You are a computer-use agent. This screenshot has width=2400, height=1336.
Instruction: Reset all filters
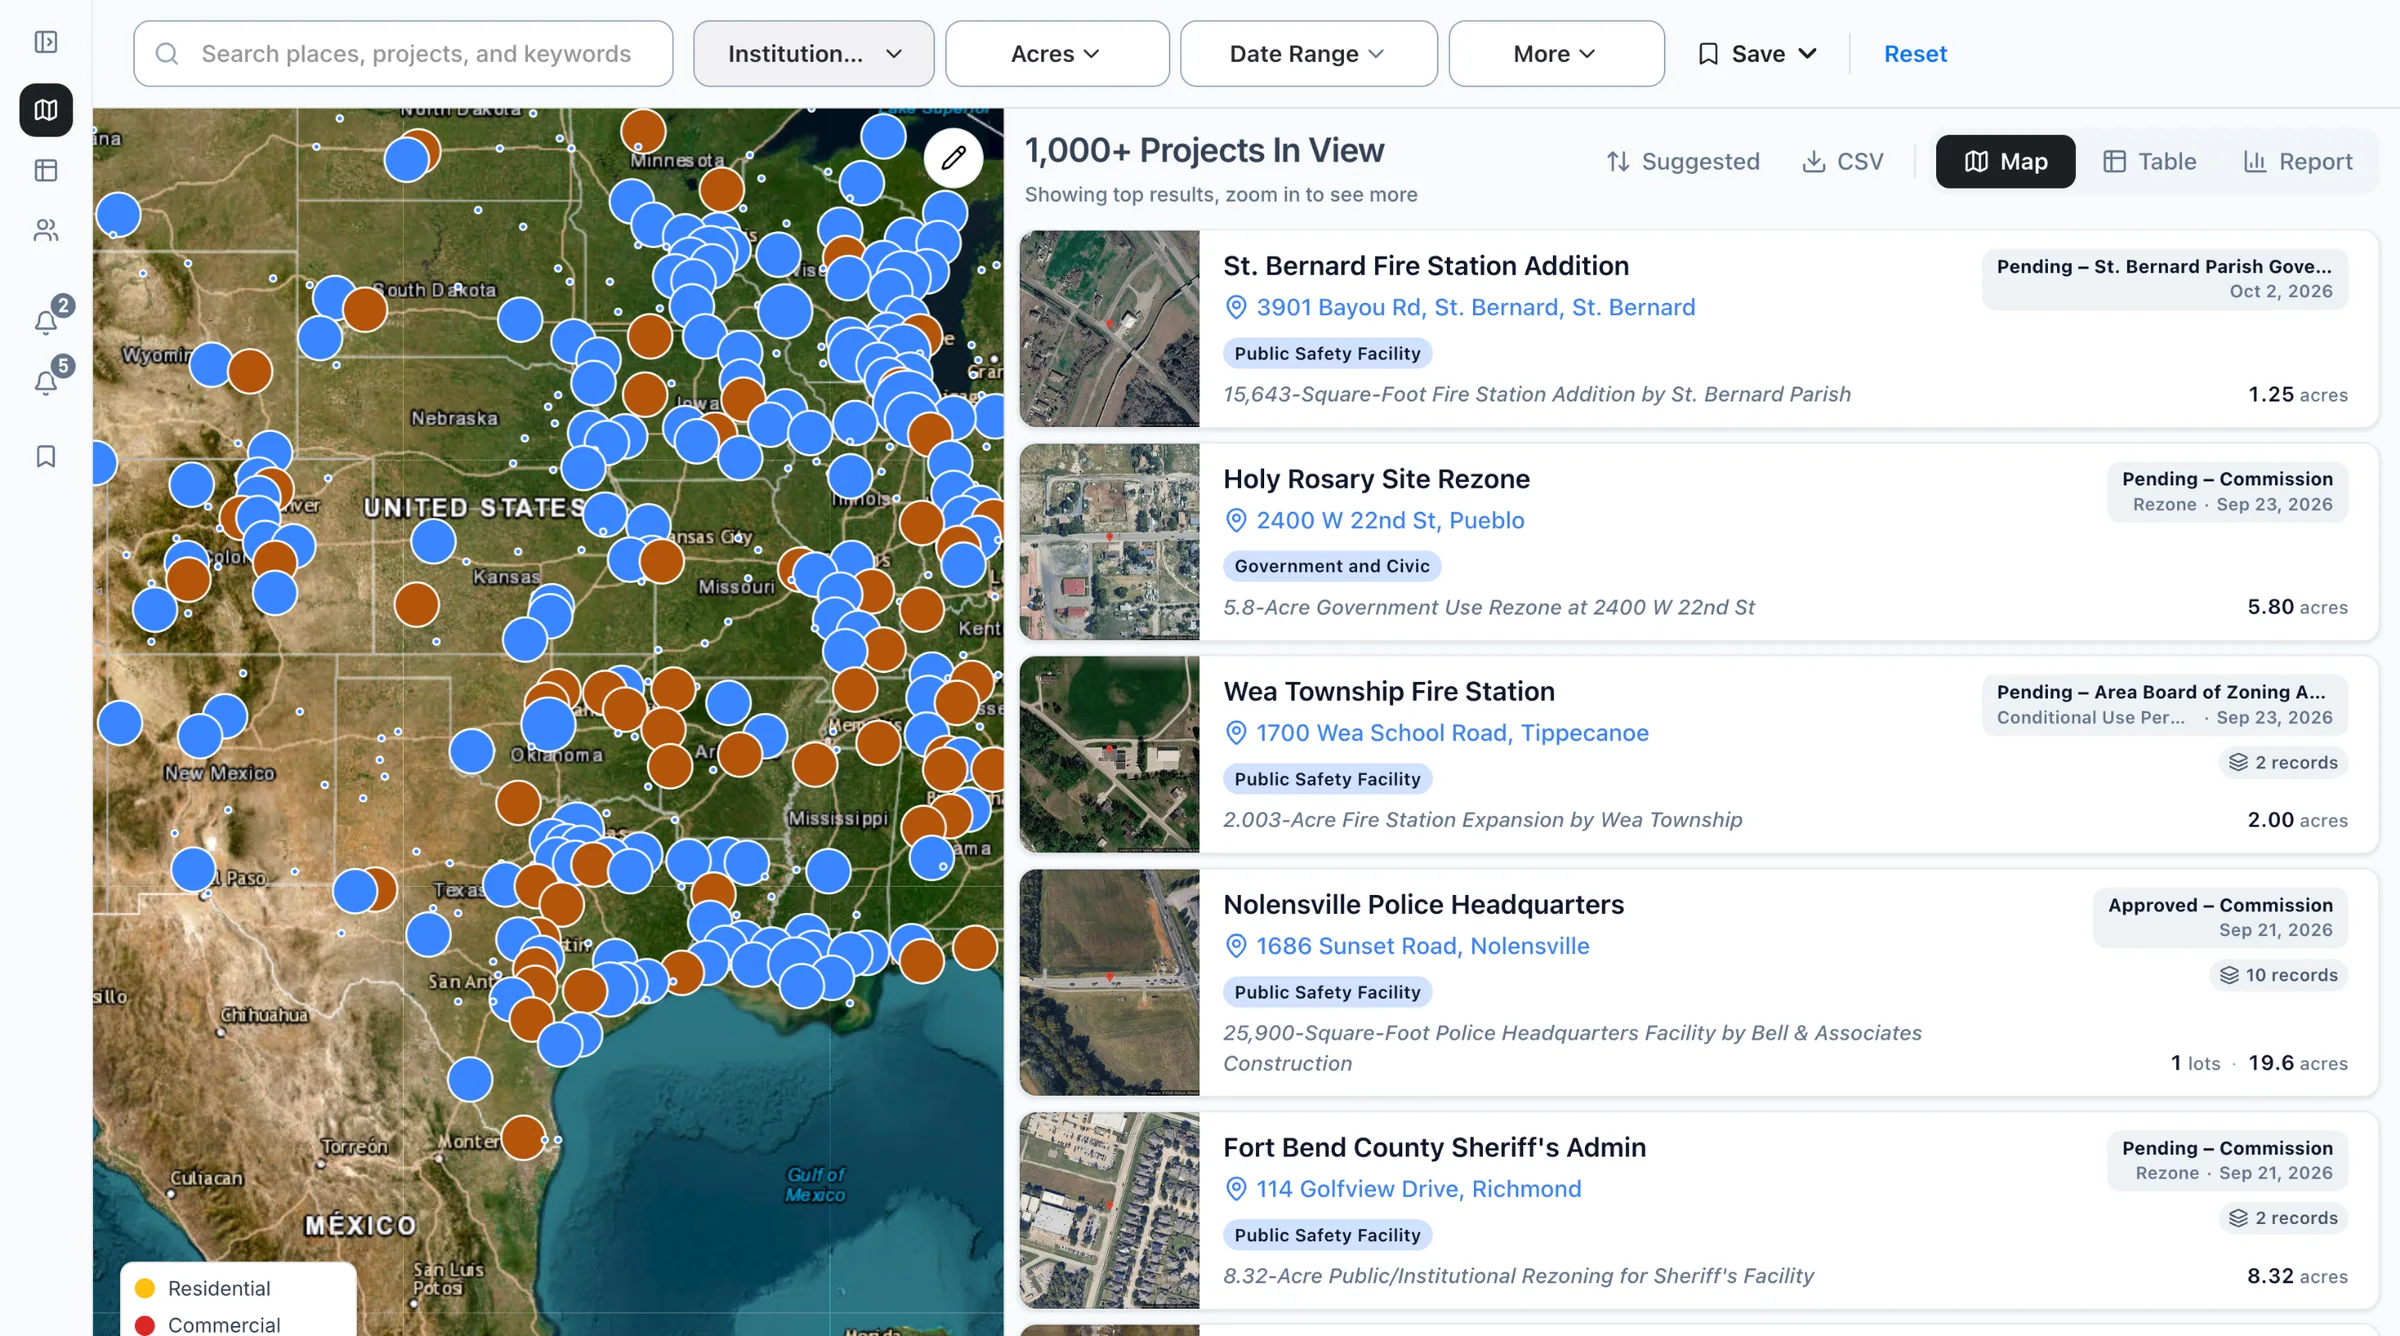pyautogui.click(x=1915, y=54)
